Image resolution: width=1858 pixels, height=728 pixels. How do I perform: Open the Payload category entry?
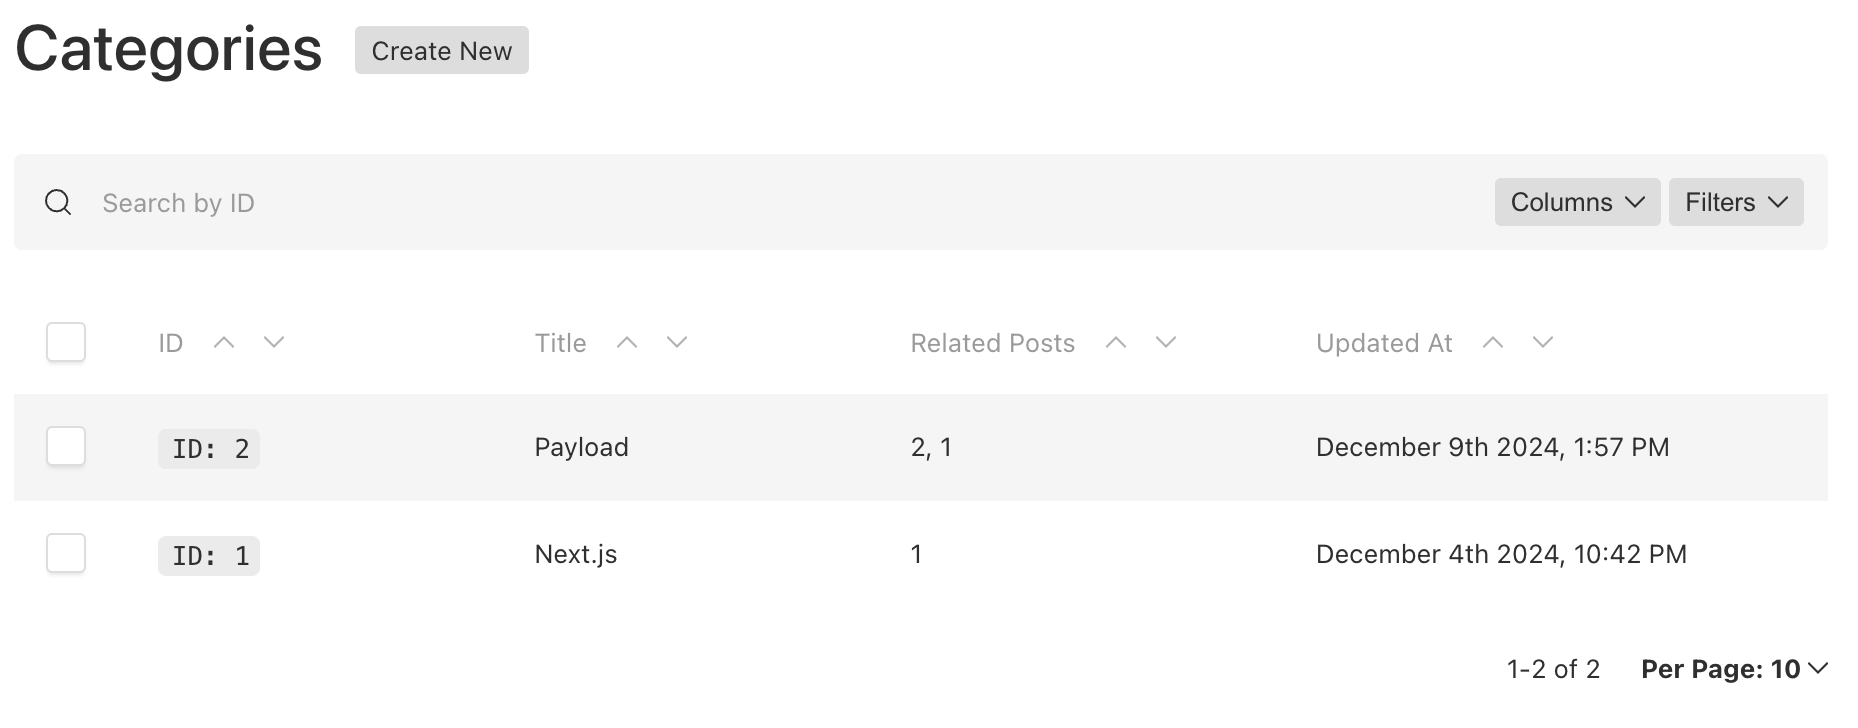click(x=581, y=447)
